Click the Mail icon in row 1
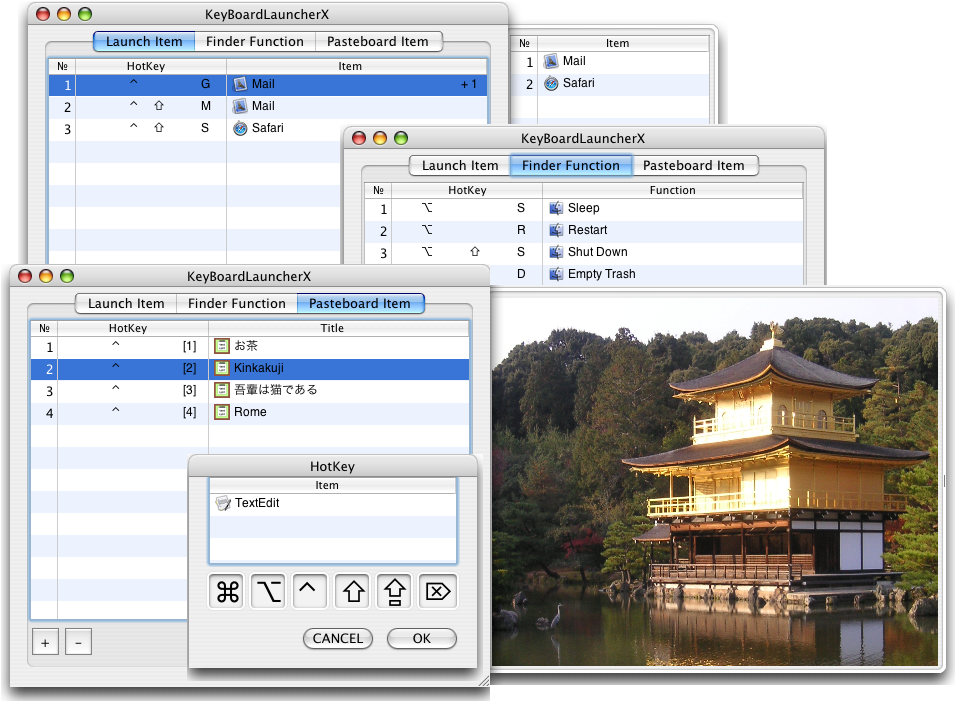Screen dimensions: 956x702 coord(239,84)
